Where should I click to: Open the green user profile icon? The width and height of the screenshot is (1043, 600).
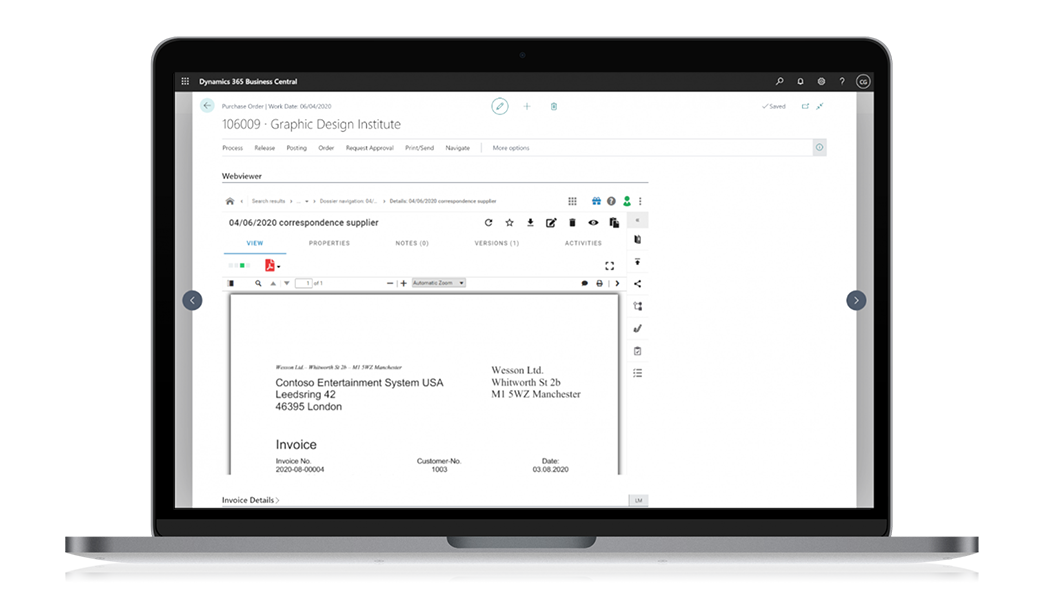tap(627, 201)
